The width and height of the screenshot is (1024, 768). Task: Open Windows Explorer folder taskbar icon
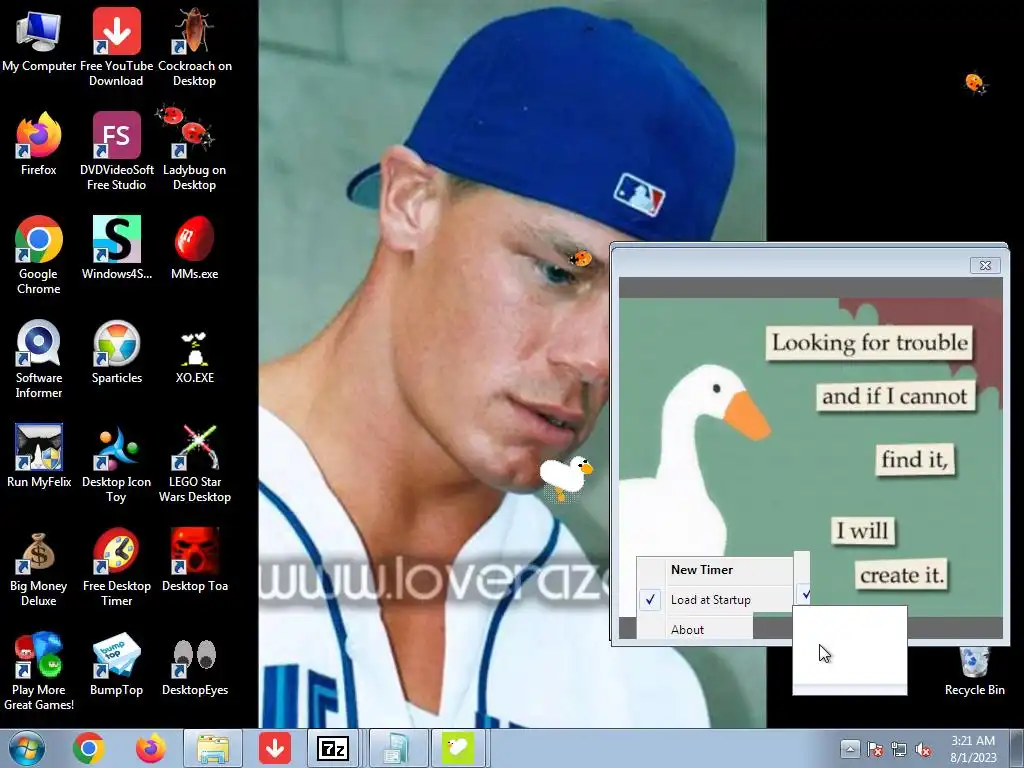pyautogui.click(x=213, y=748)
